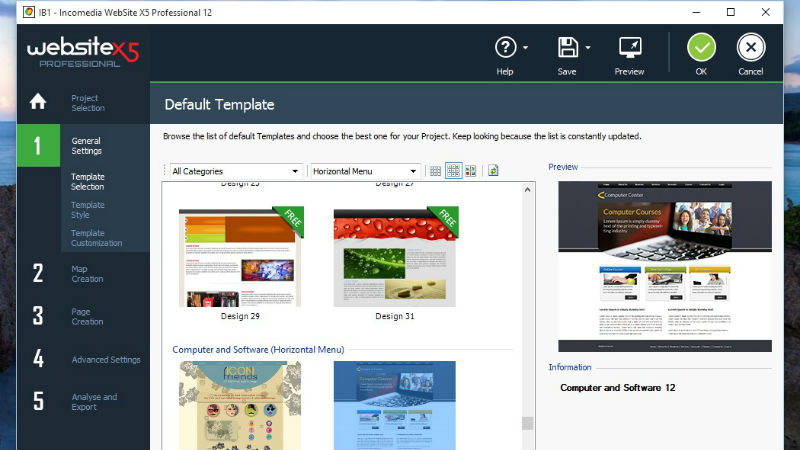Image resolution: width=800 pixels, height=450 pixels.
Task: Maximize the WebSite X5 window
Action: tap(731, 12)
